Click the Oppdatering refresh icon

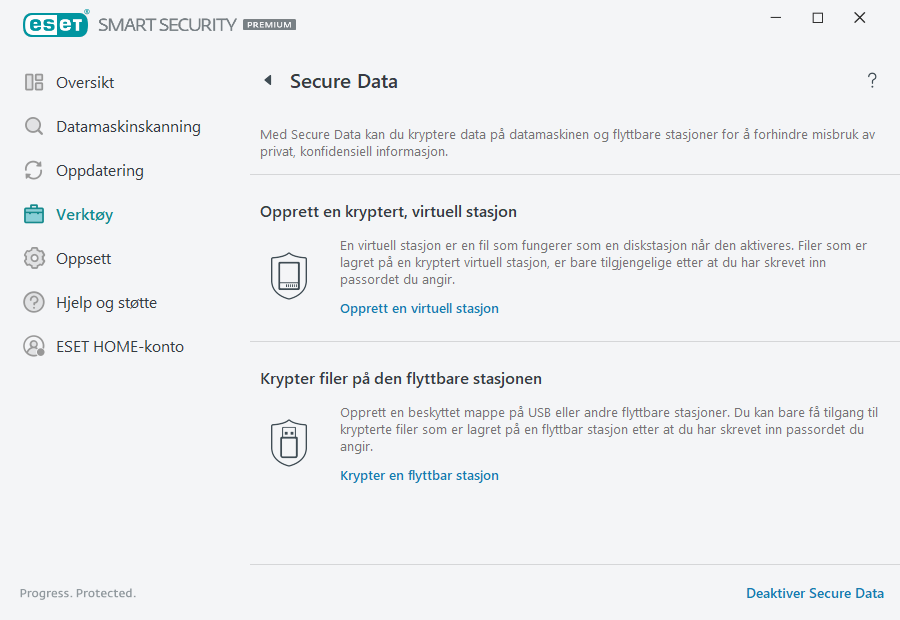coord(34,170)
